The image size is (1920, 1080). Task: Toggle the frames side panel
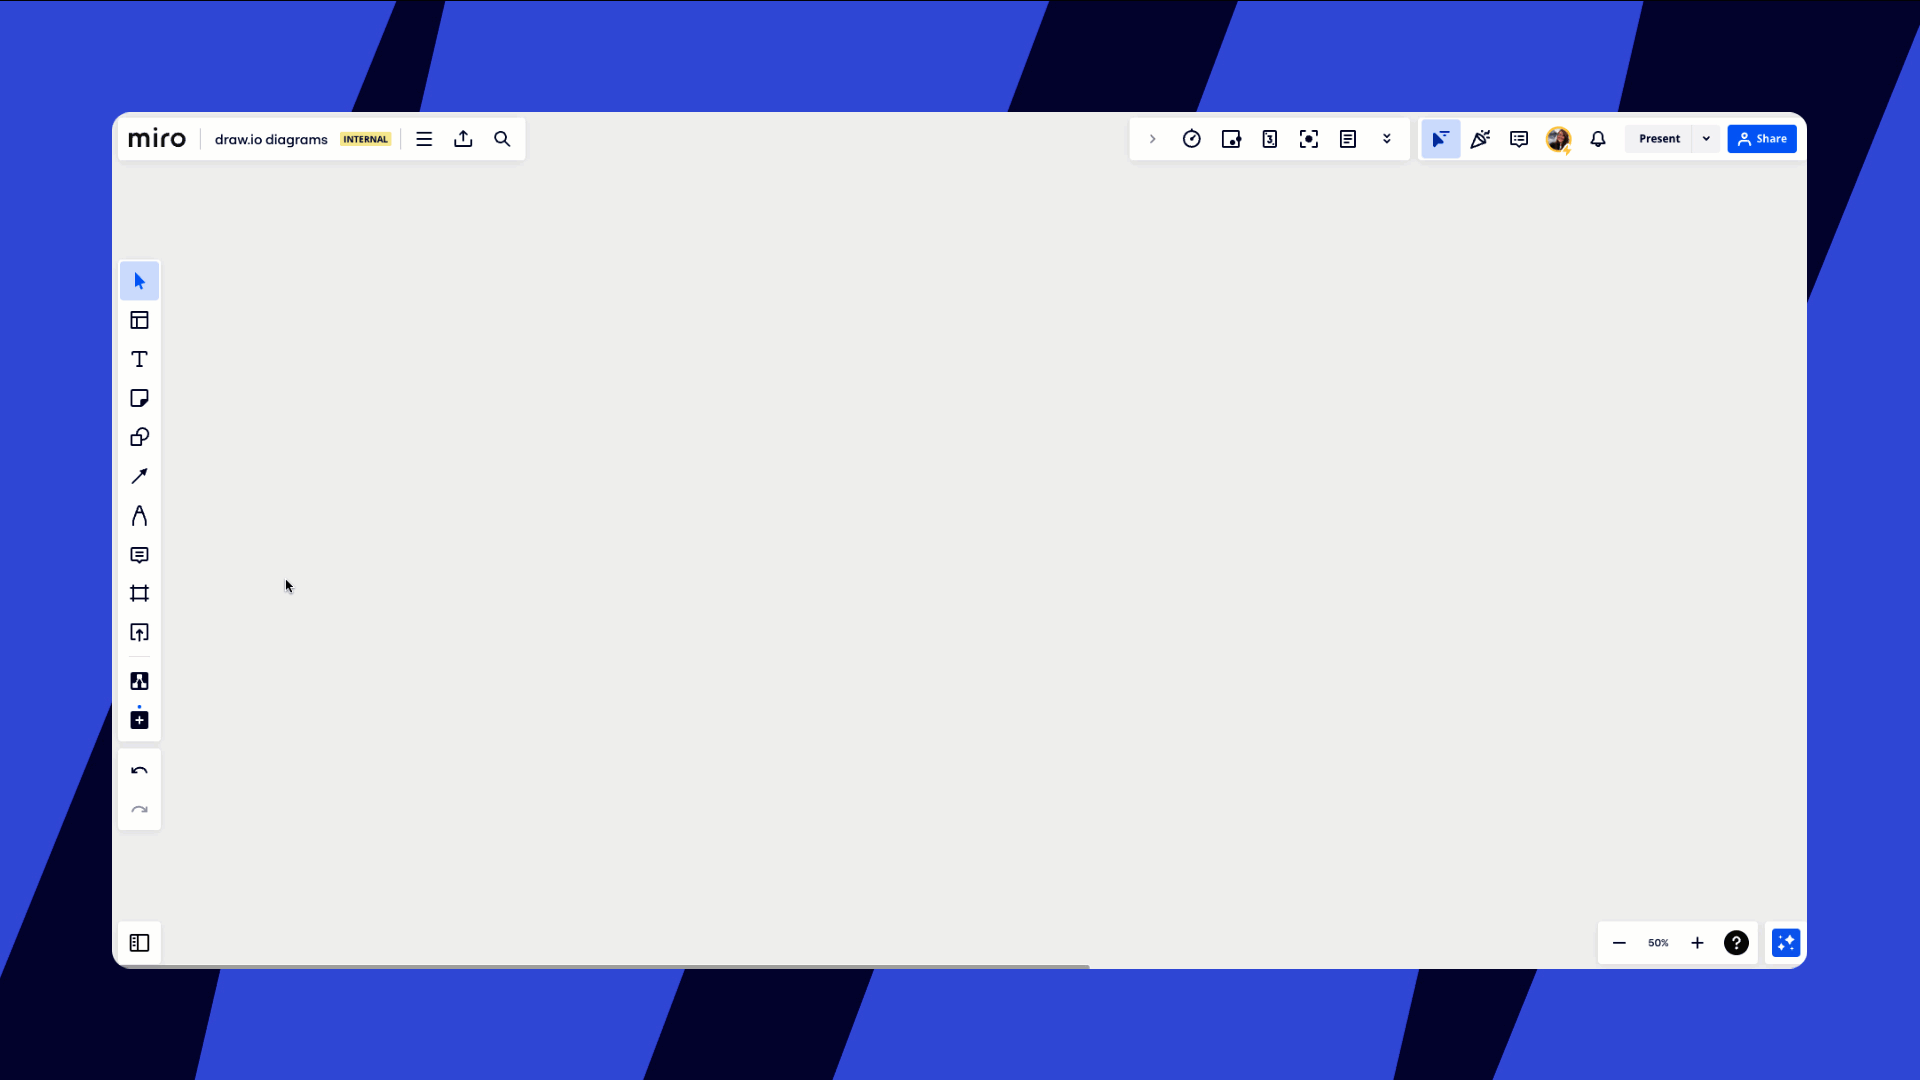(x=139, y=943)
